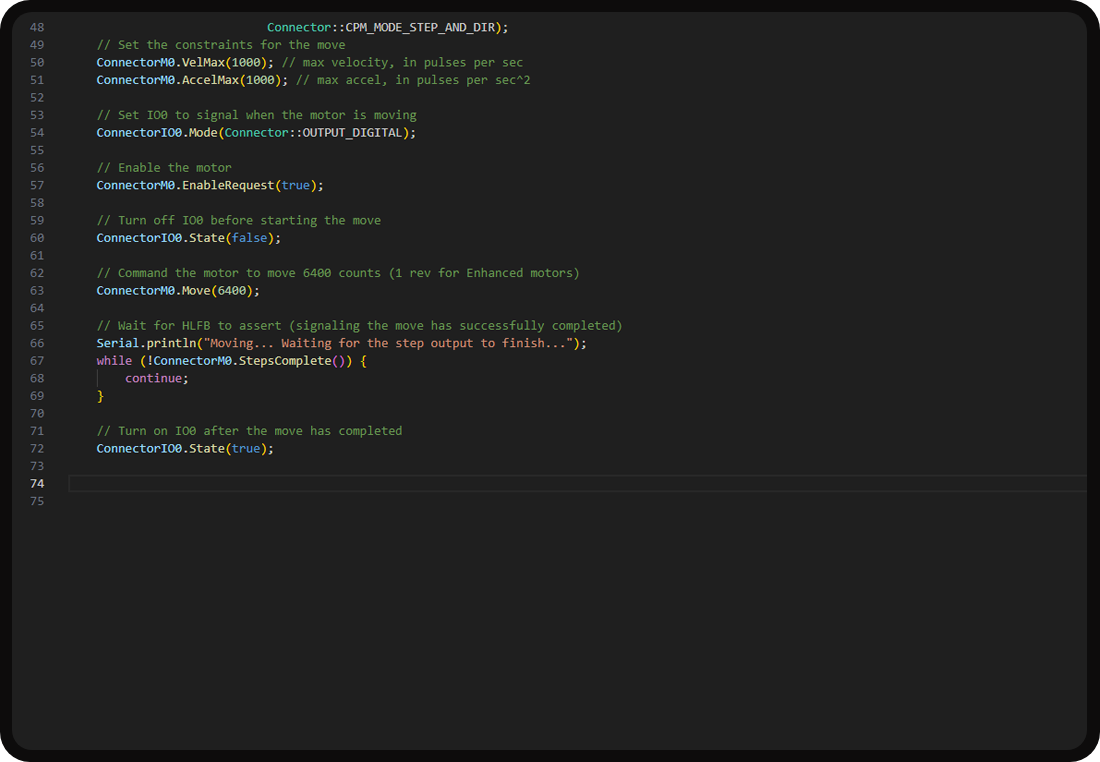The image size is (1100, 762).
Task: Click the closing brace on line 69
Action: (x=100, y=395)
